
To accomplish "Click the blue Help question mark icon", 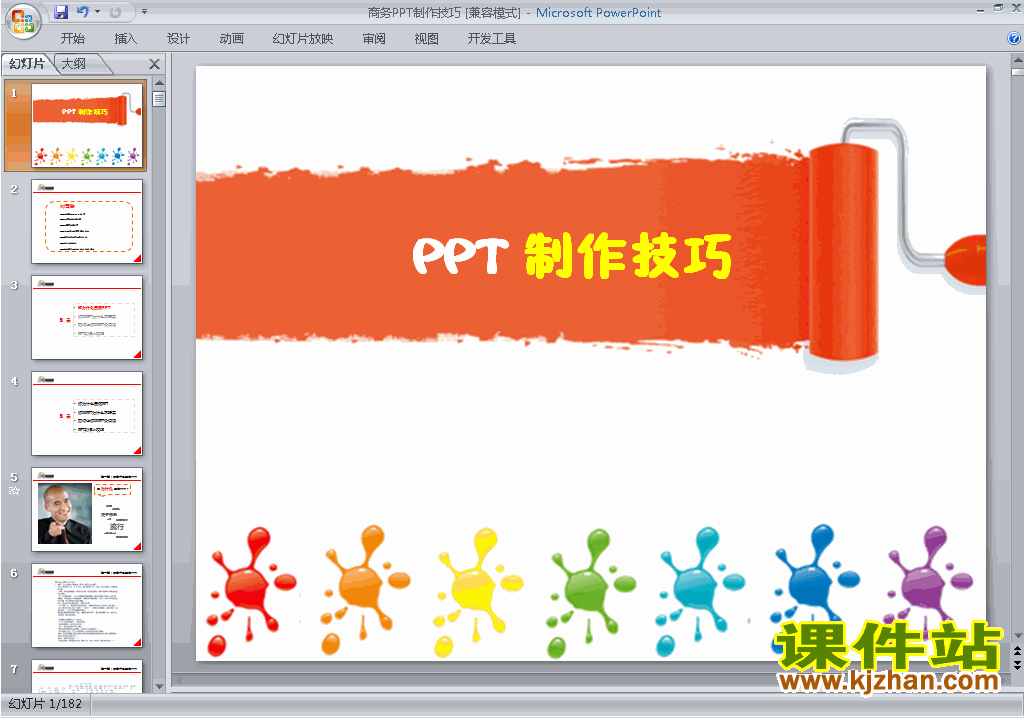I will click(x=1014, y=39).
